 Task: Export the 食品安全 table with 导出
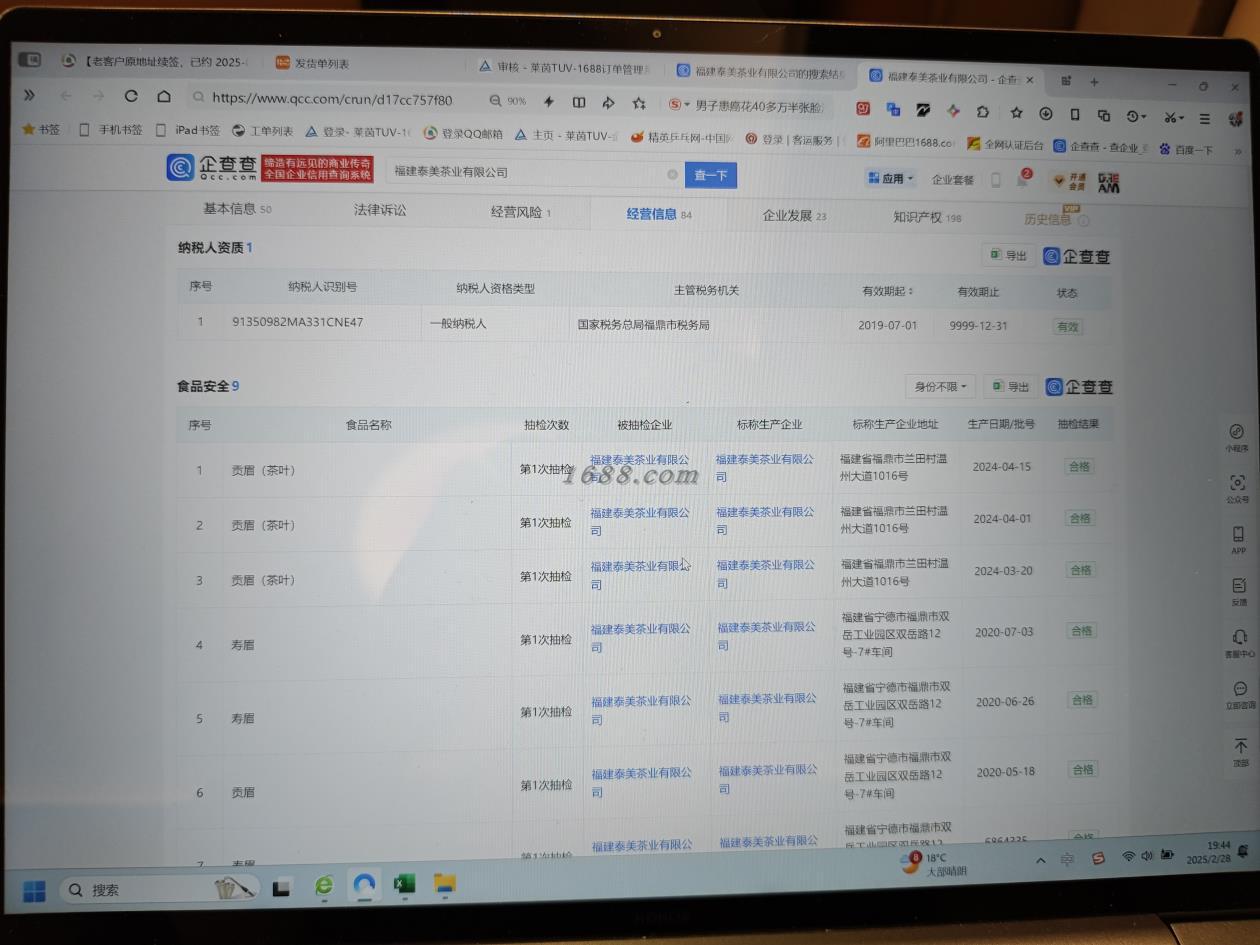(1010, 387)
